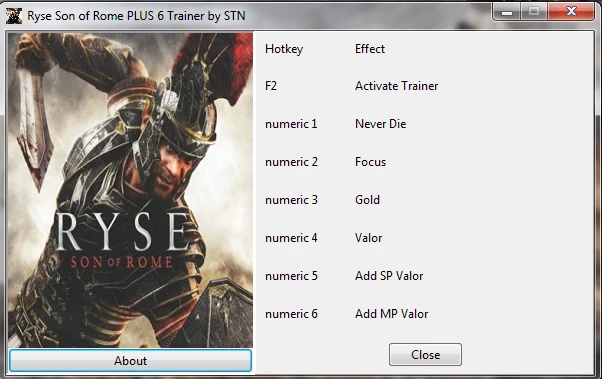Click the 'Effect' column header text
603x379 pixels.
(x=370, y=49)
